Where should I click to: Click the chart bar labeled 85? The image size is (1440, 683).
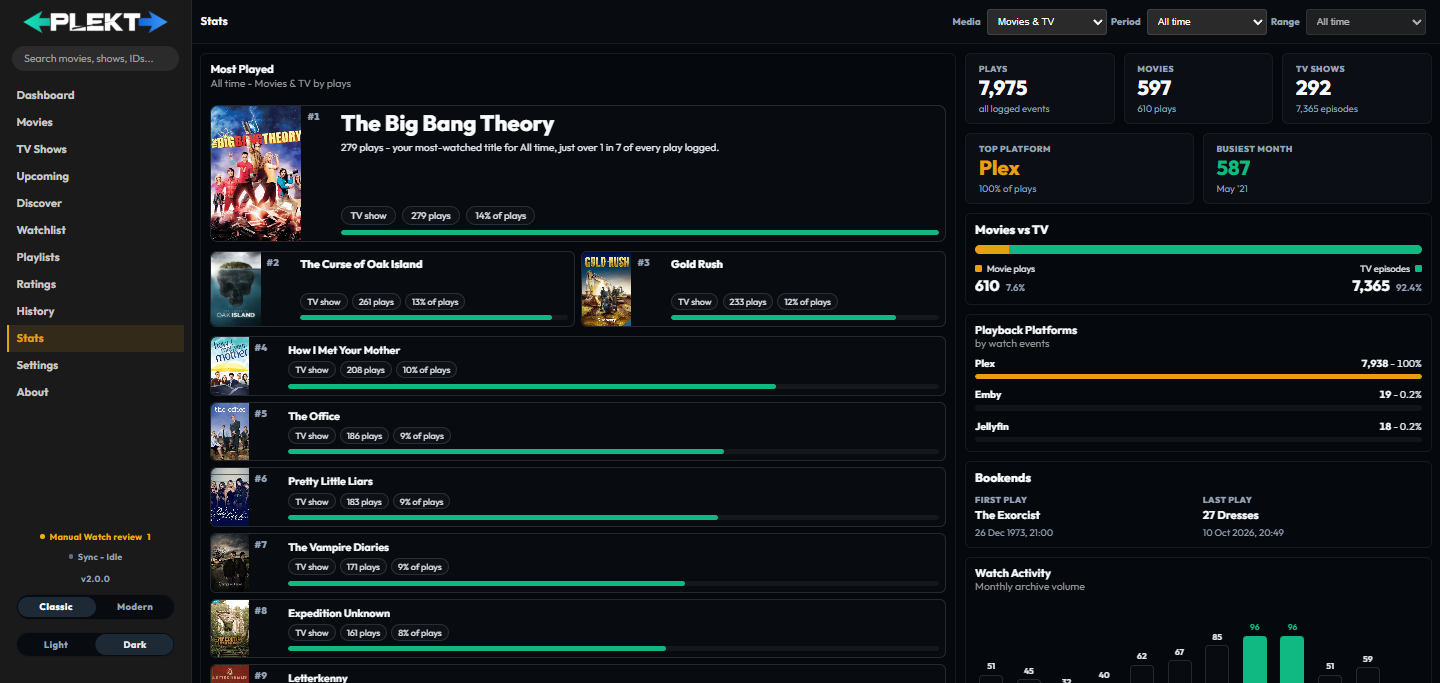[x=1217, y=664]
